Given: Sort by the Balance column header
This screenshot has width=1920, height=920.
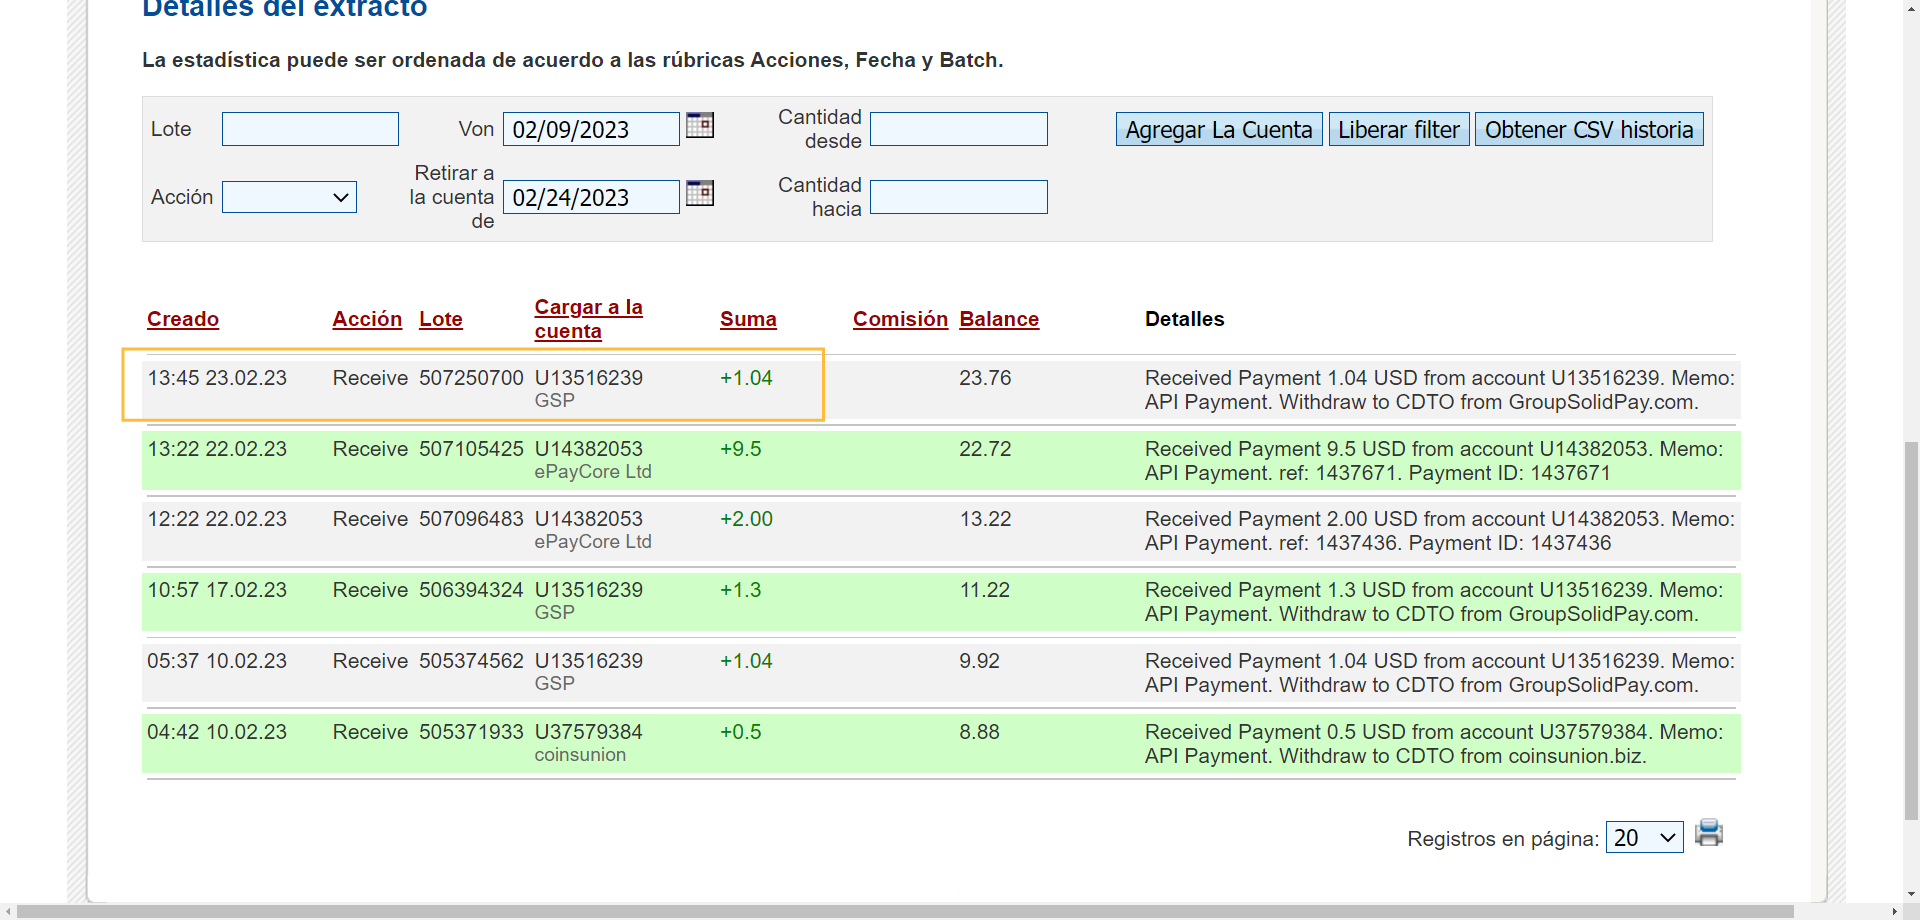Looking at the screenshot, I should pyautogui.click(x=999, y=319).
